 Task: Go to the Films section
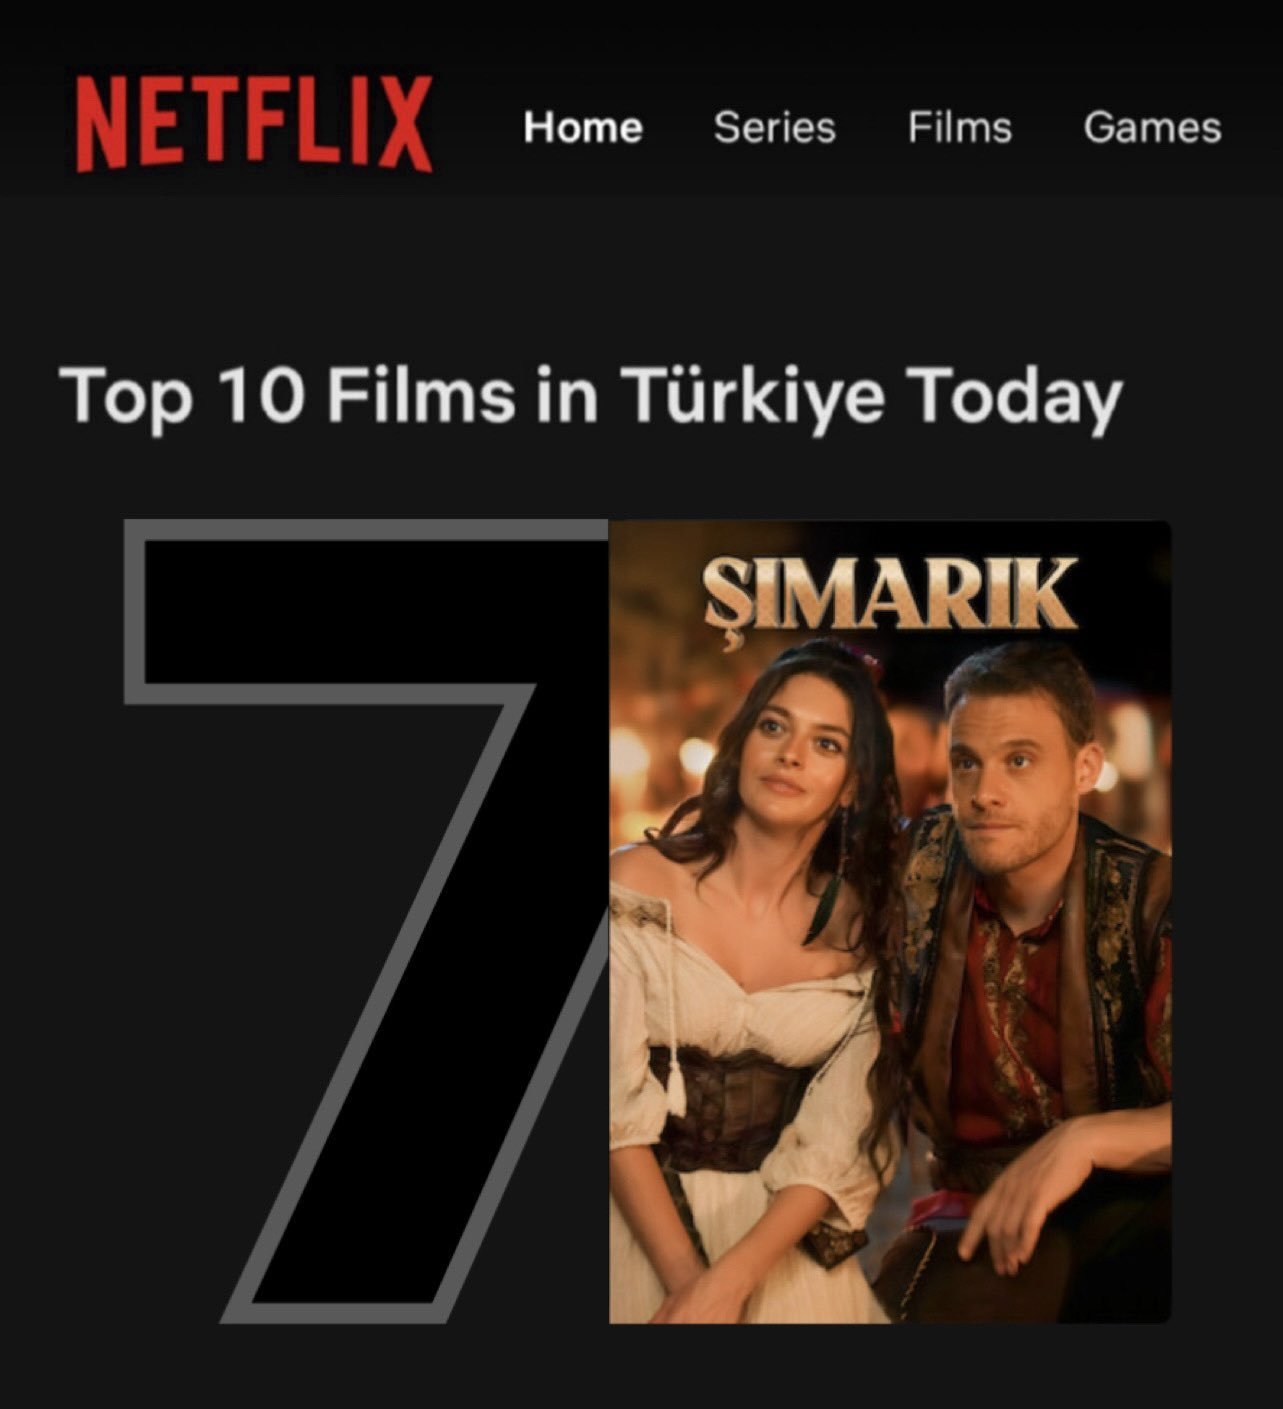tap(960, 127)
